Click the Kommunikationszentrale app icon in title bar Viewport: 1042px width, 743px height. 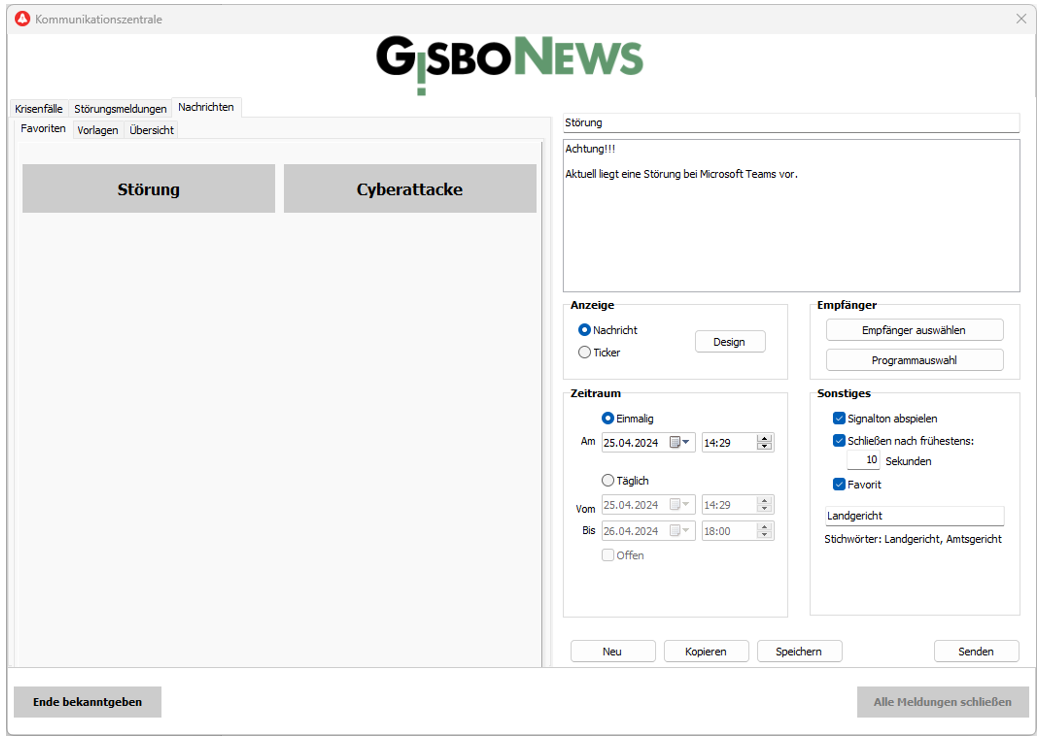click(23, 19)
